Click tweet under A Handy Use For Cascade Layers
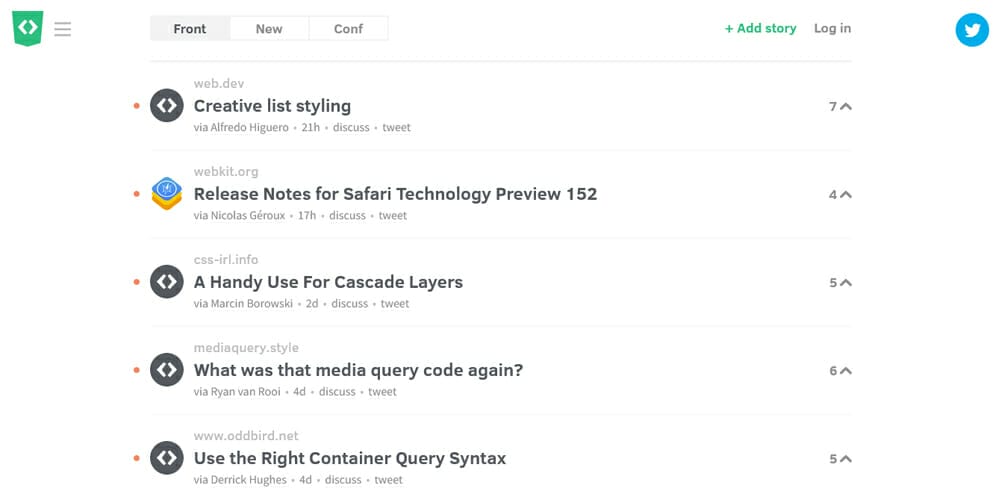 [395, 304]
